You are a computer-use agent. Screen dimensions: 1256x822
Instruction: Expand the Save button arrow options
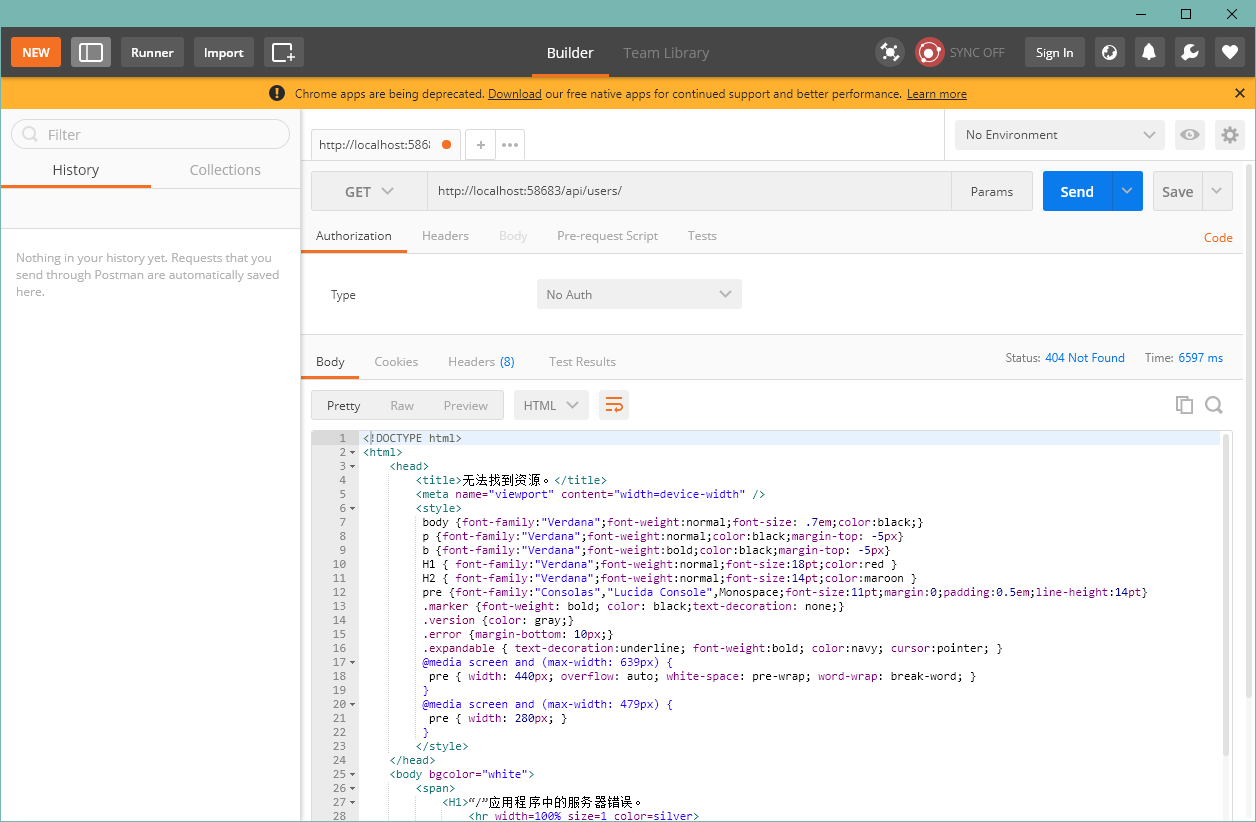point(1217,191)
